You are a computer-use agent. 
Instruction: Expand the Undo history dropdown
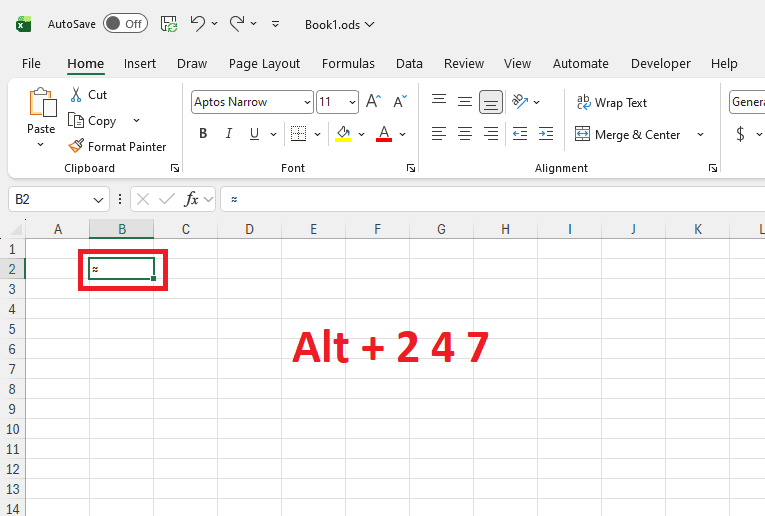[x=215, y=23]
